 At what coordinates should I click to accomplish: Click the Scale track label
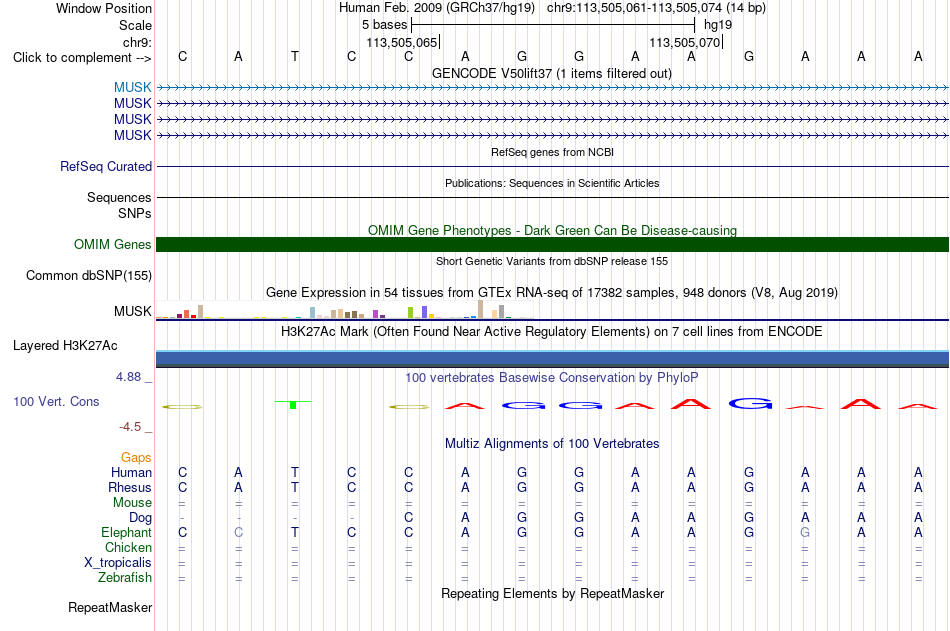(x=135, y=25)
